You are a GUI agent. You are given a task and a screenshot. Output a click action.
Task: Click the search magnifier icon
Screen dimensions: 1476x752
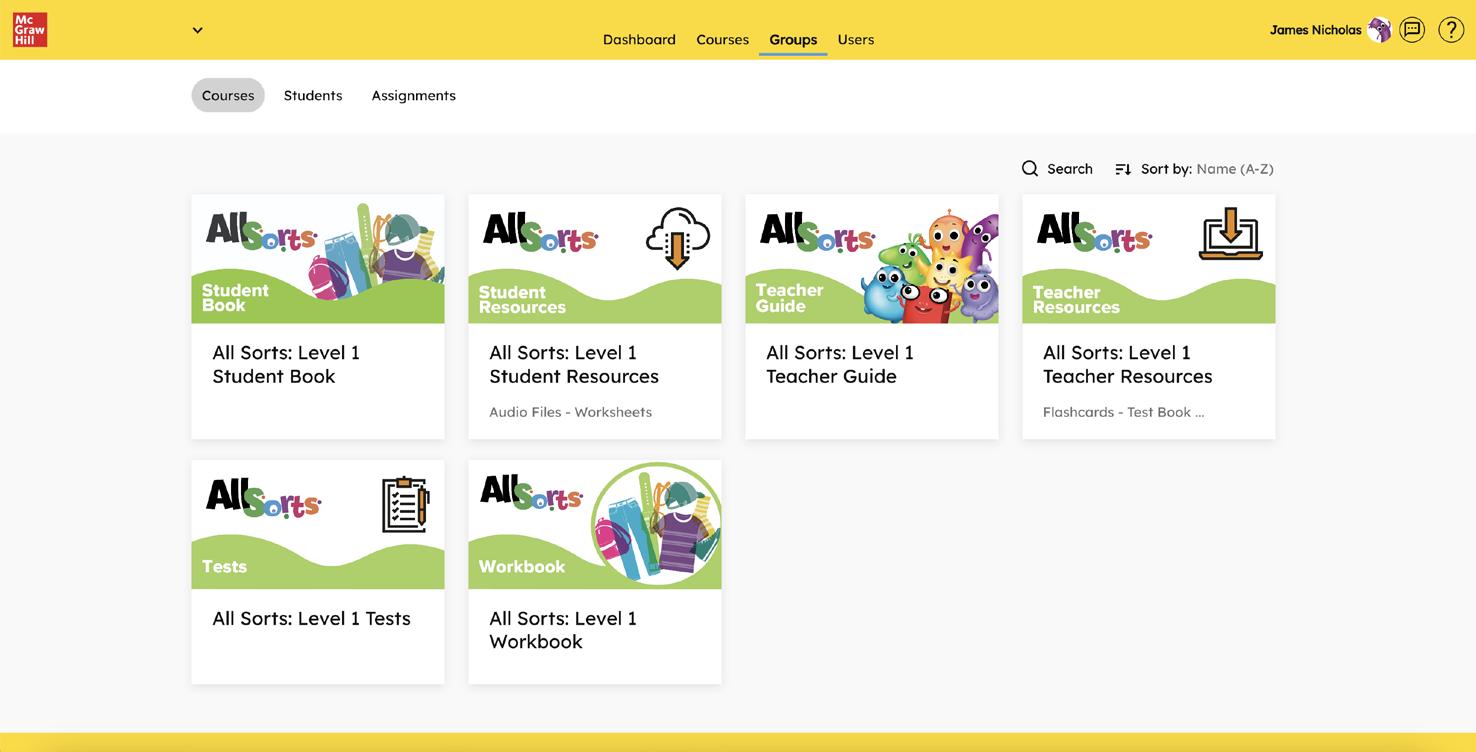click(1030, 169)
